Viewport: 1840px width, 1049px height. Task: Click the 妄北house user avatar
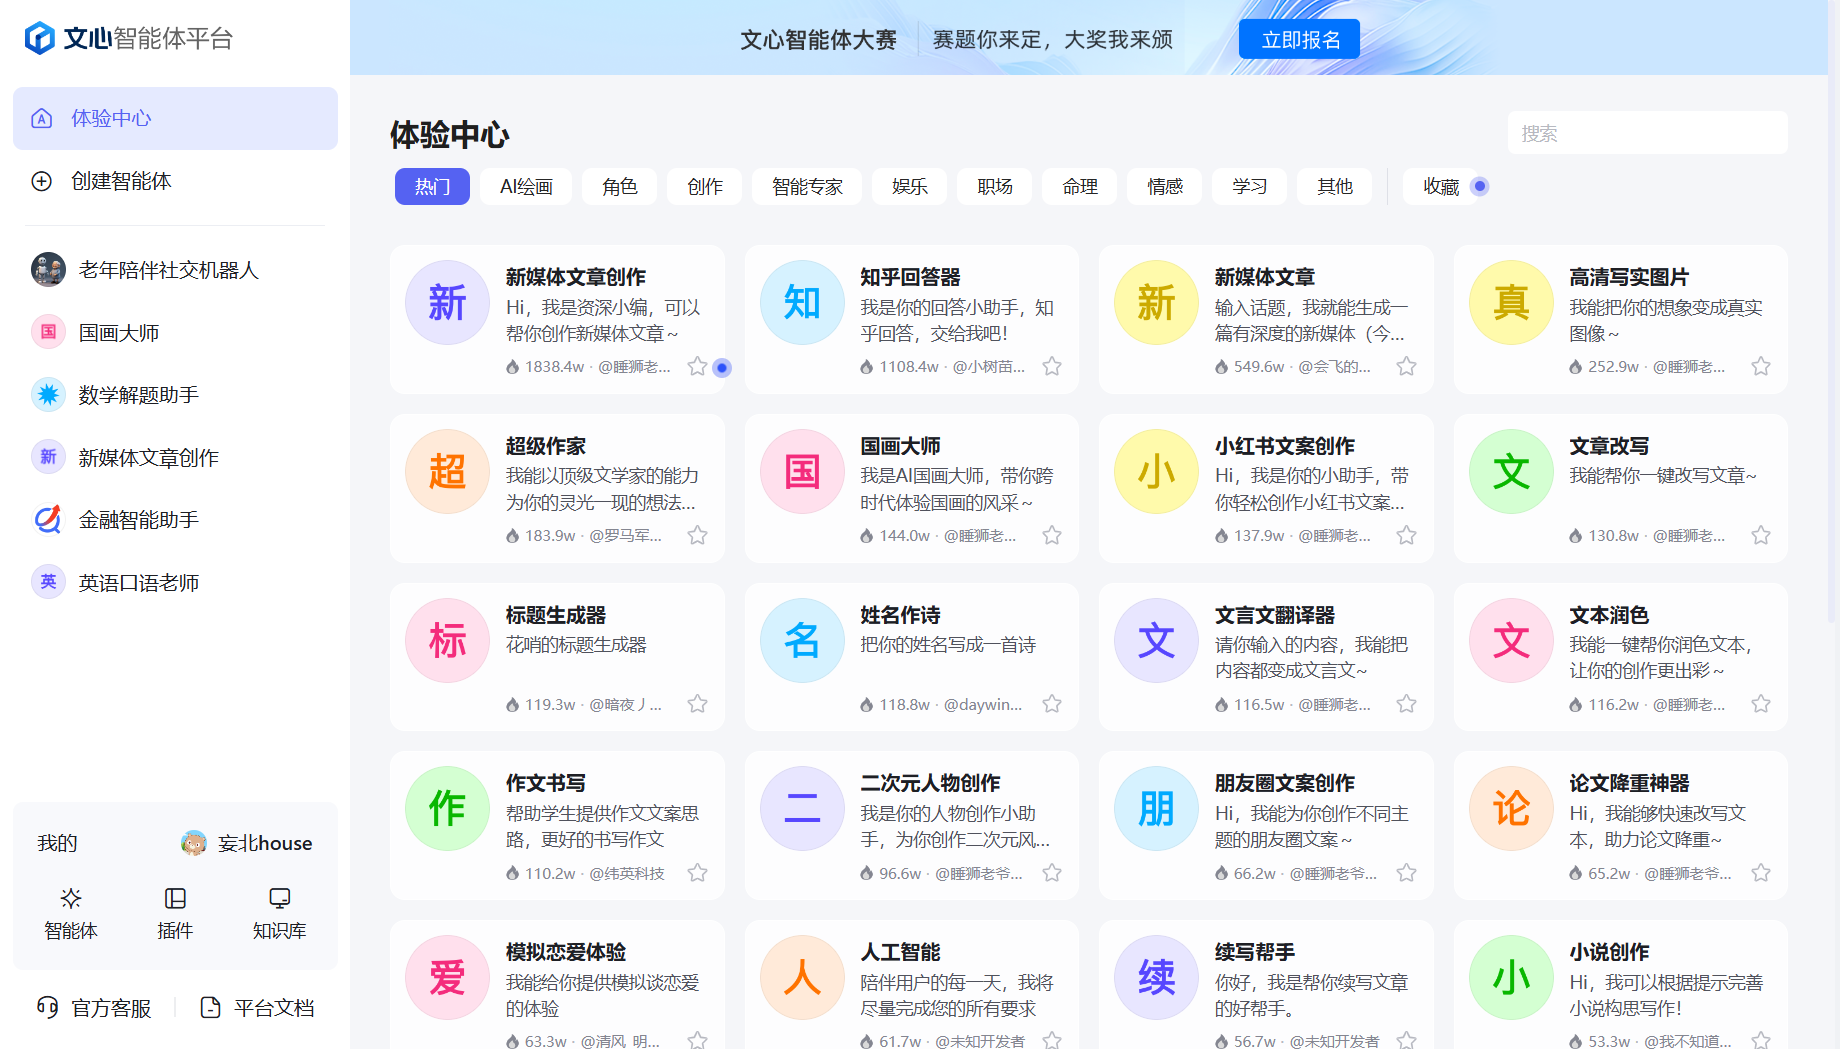[x=194, y=843]
